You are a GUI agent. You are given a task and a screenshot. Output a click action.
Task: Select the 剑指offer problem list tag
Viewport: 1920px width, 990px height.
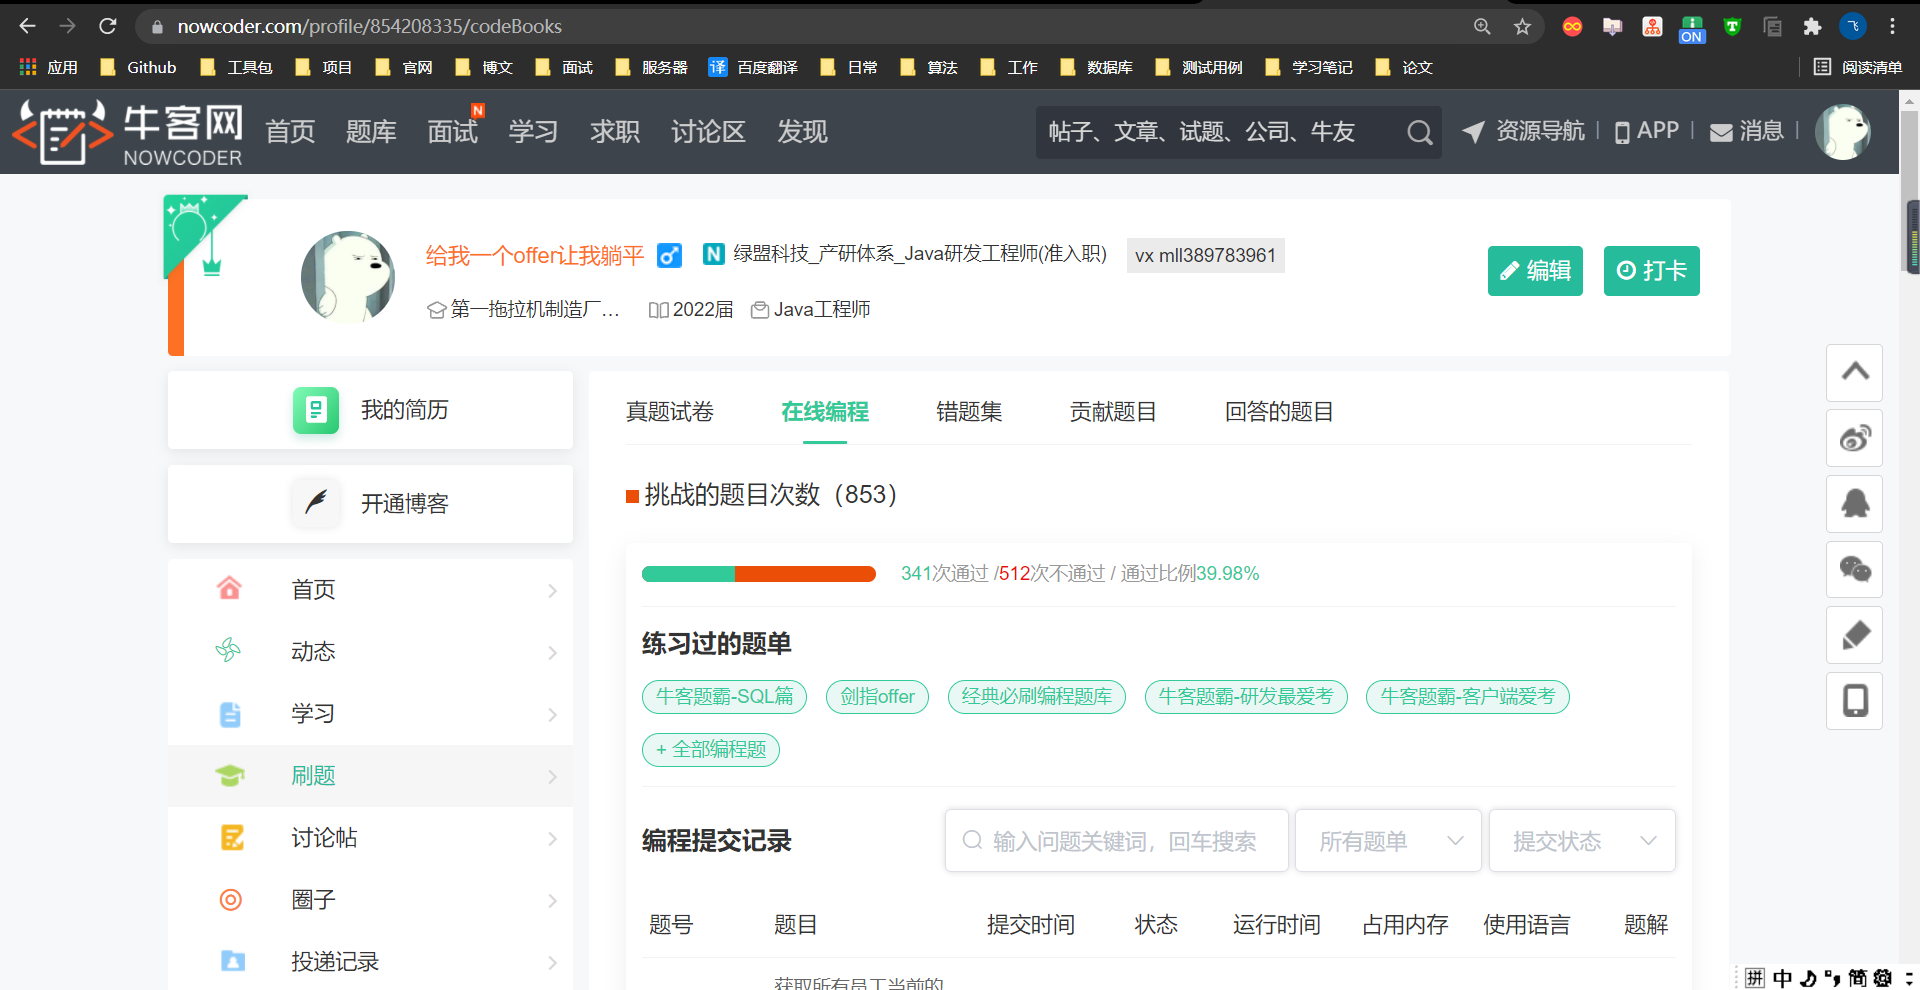tap(877, 697)
